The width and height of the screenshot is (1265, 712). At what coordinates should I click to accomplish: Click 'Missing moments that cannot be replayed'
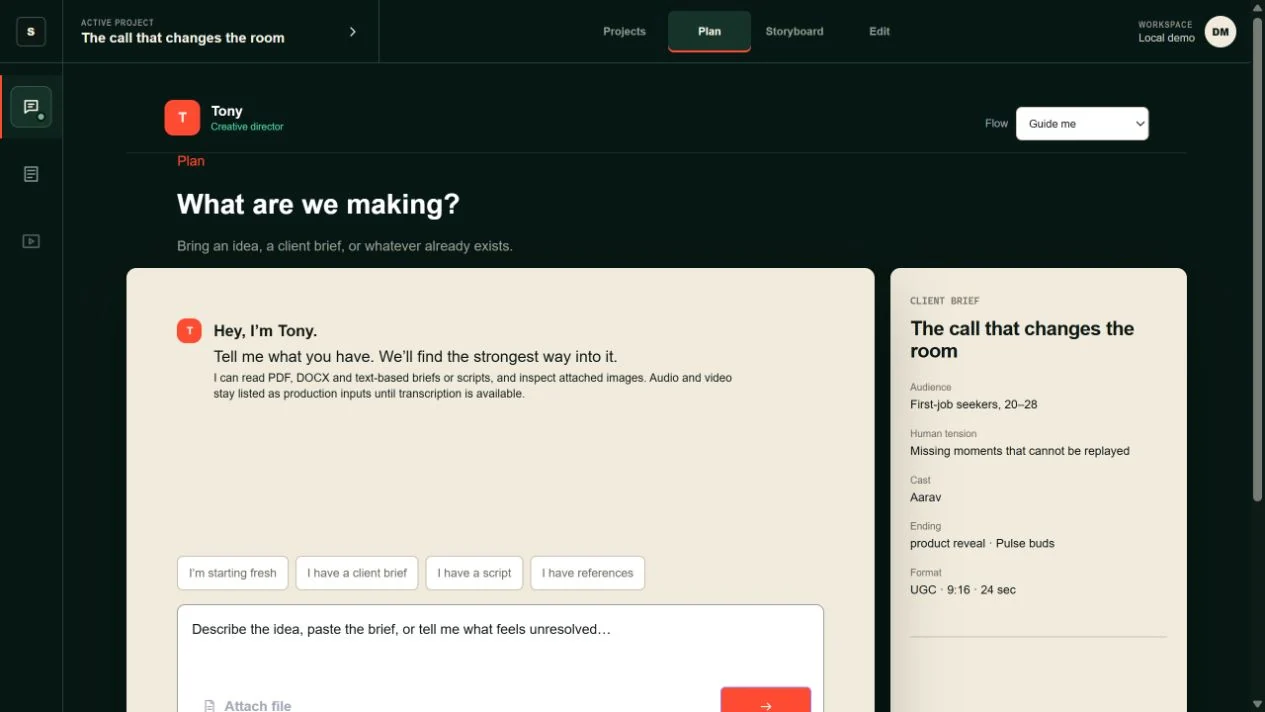tap(1020, 451)
